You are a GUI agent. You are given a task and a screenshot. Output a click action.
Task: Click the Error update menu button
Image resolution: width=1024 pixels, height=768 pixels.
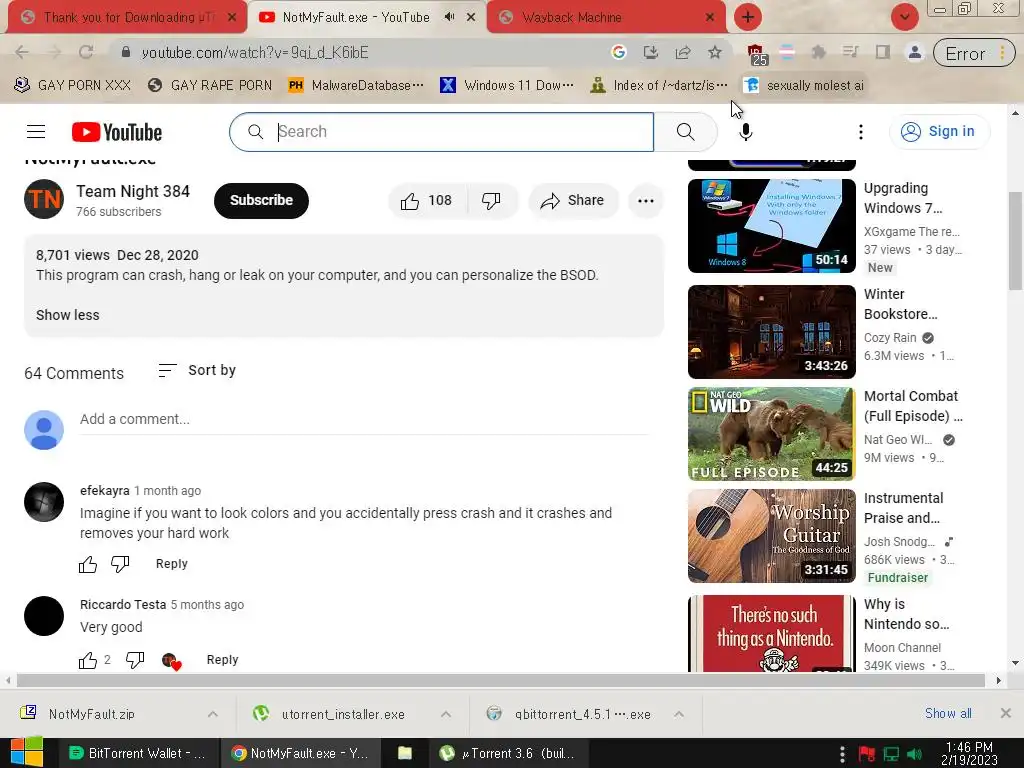pos(973,53)
